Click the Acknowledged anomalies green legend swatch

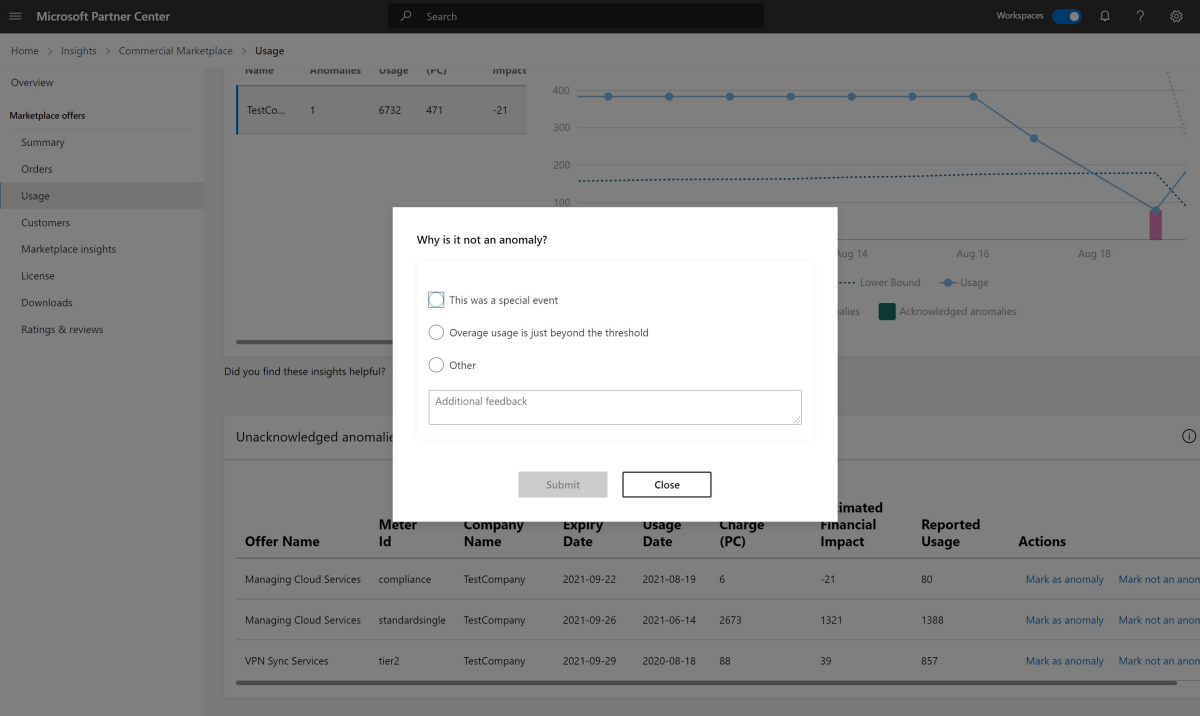pyautogui.click(x=887, y=311)
